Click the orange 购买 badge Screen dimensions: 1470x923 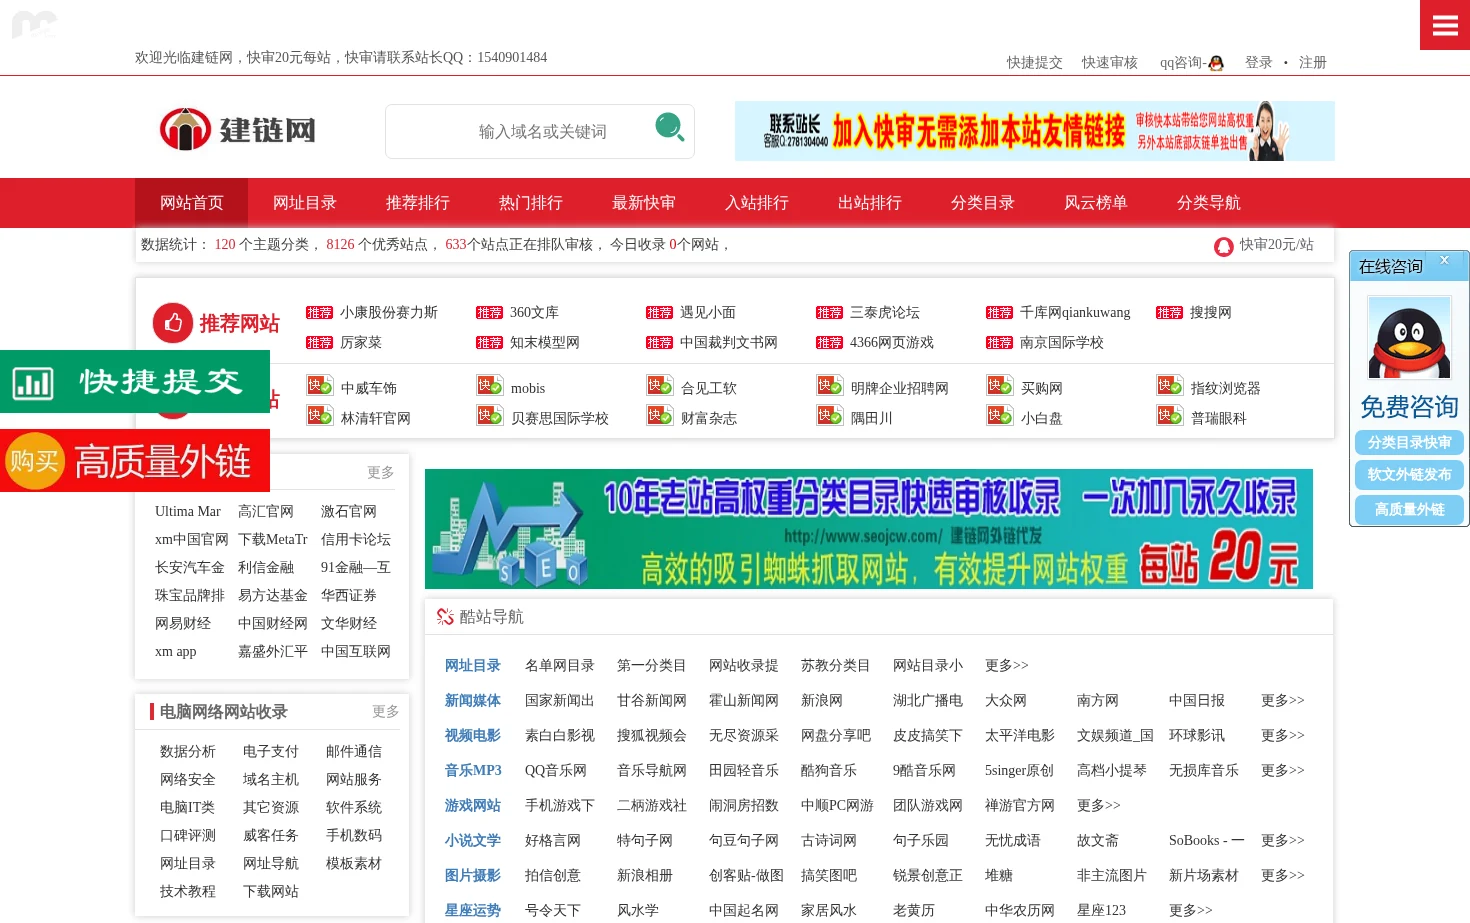(x=35, y=461)
